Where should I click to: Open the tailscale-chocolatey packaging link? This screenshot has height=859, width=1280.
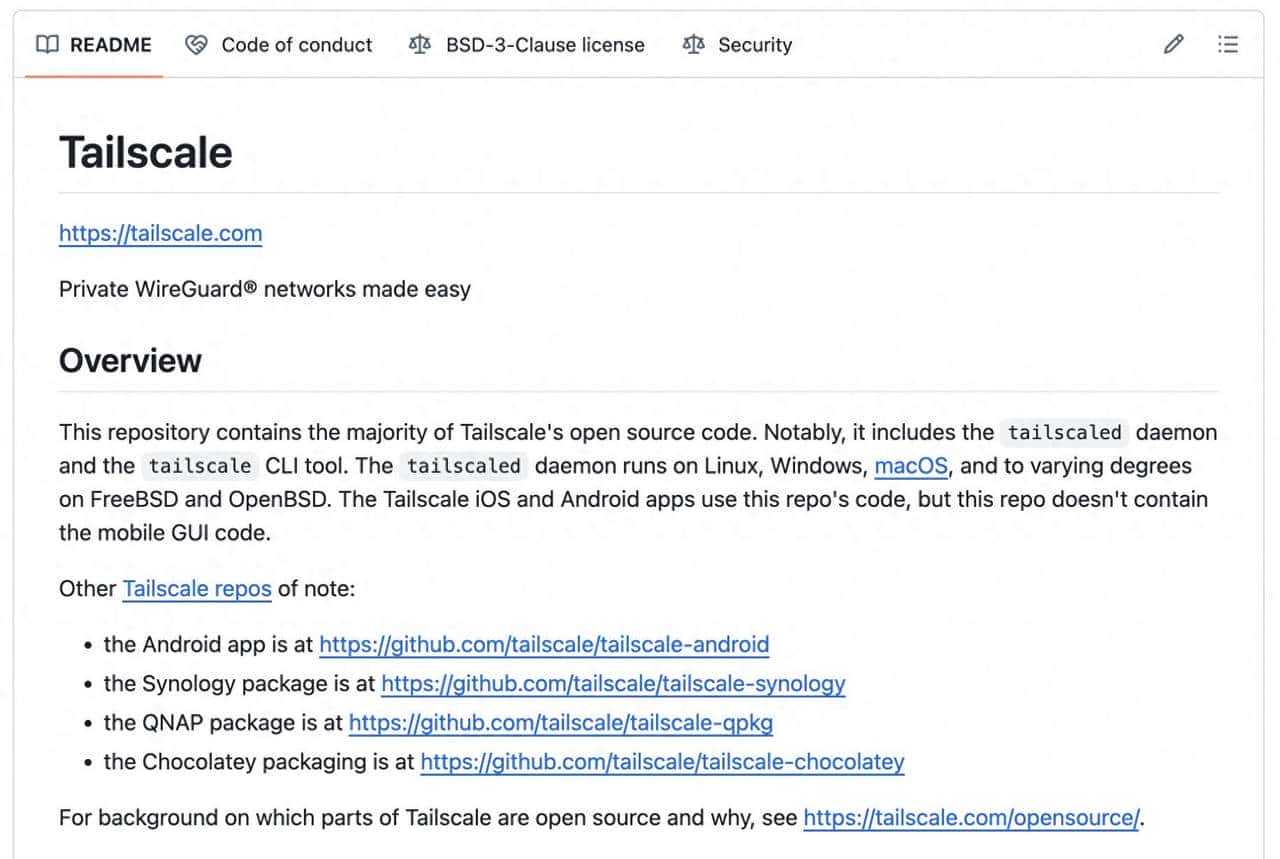(x=662, y=762)
